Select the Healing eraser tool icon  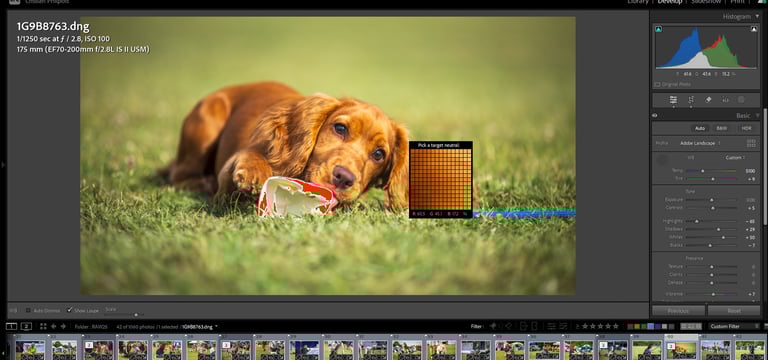(x=708, y=100)
